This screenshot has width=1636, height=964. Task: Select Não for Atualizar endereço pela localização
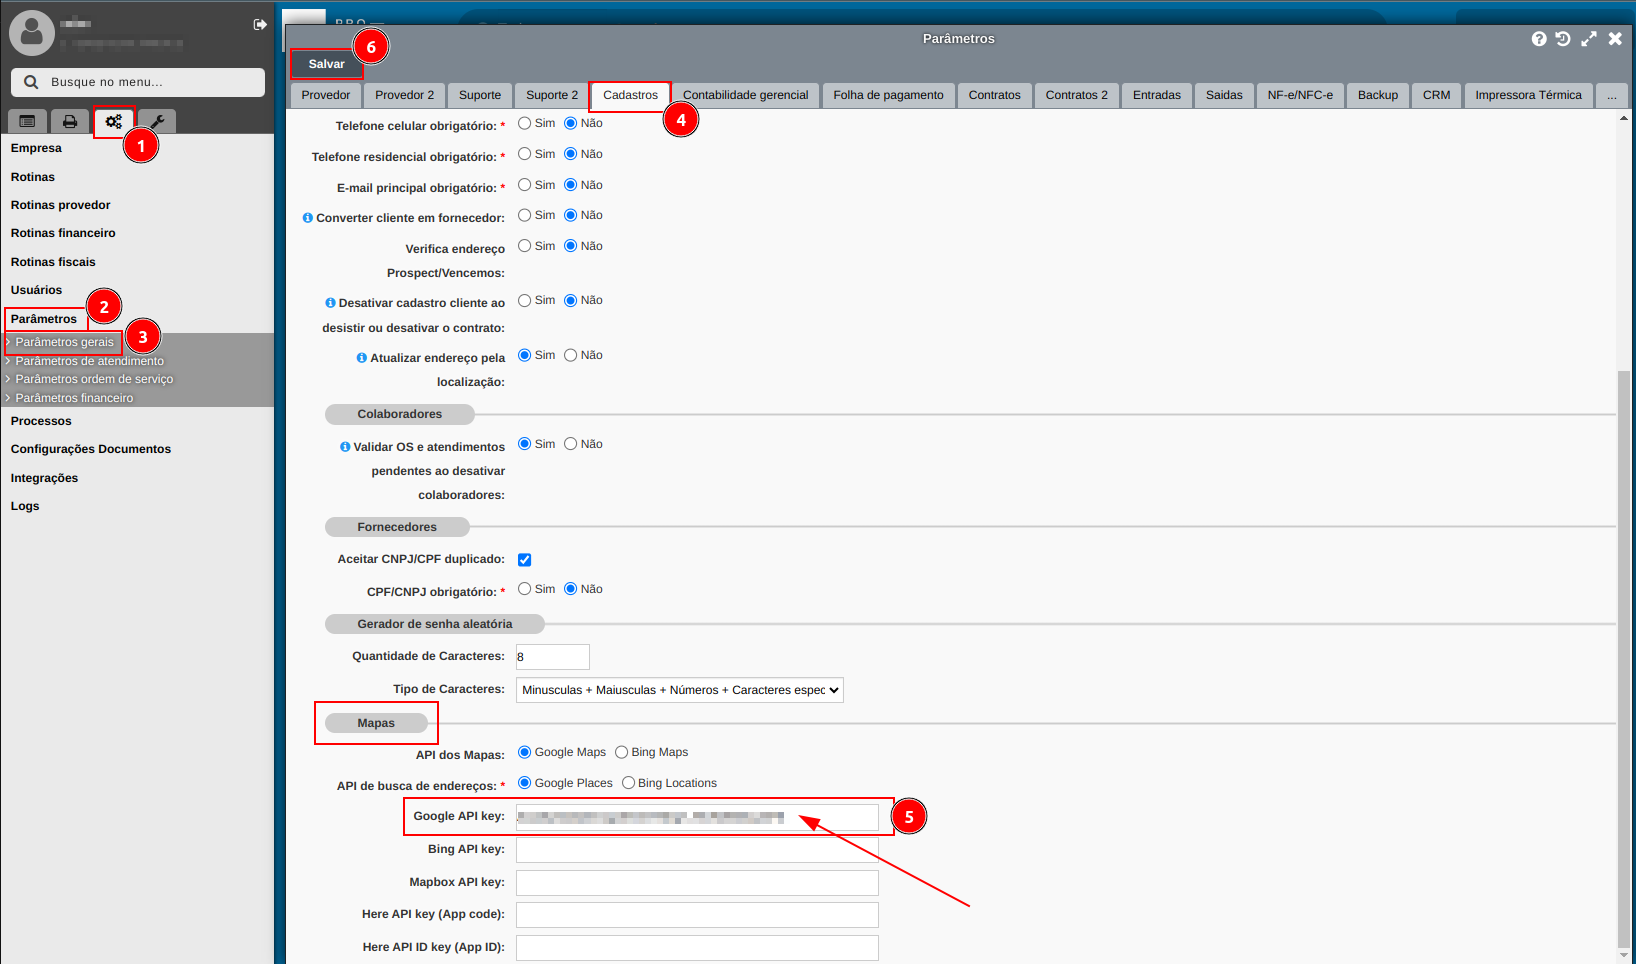coord(571,355)
